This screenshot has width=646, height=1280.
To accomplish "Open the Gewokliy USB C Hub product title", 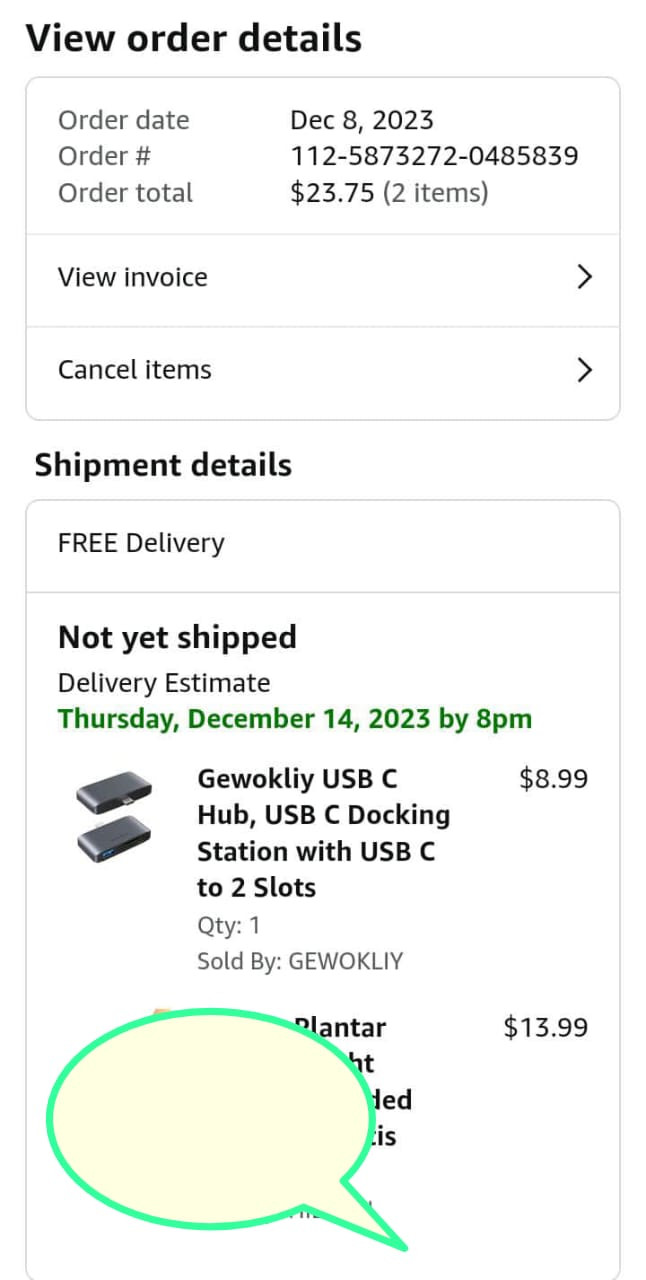I will pos(323,832).
